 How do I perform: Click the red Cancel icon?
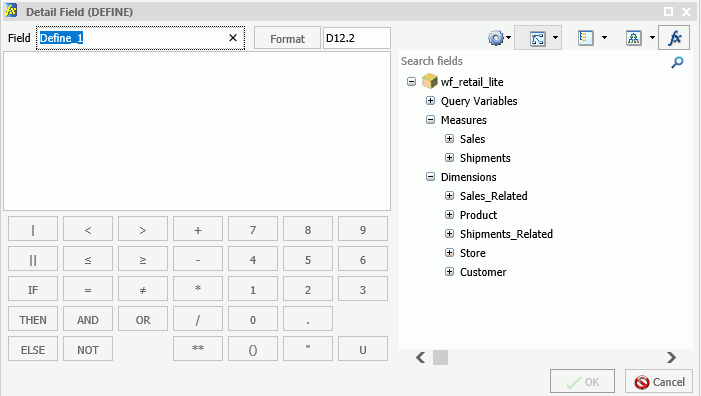coord(642,382)
